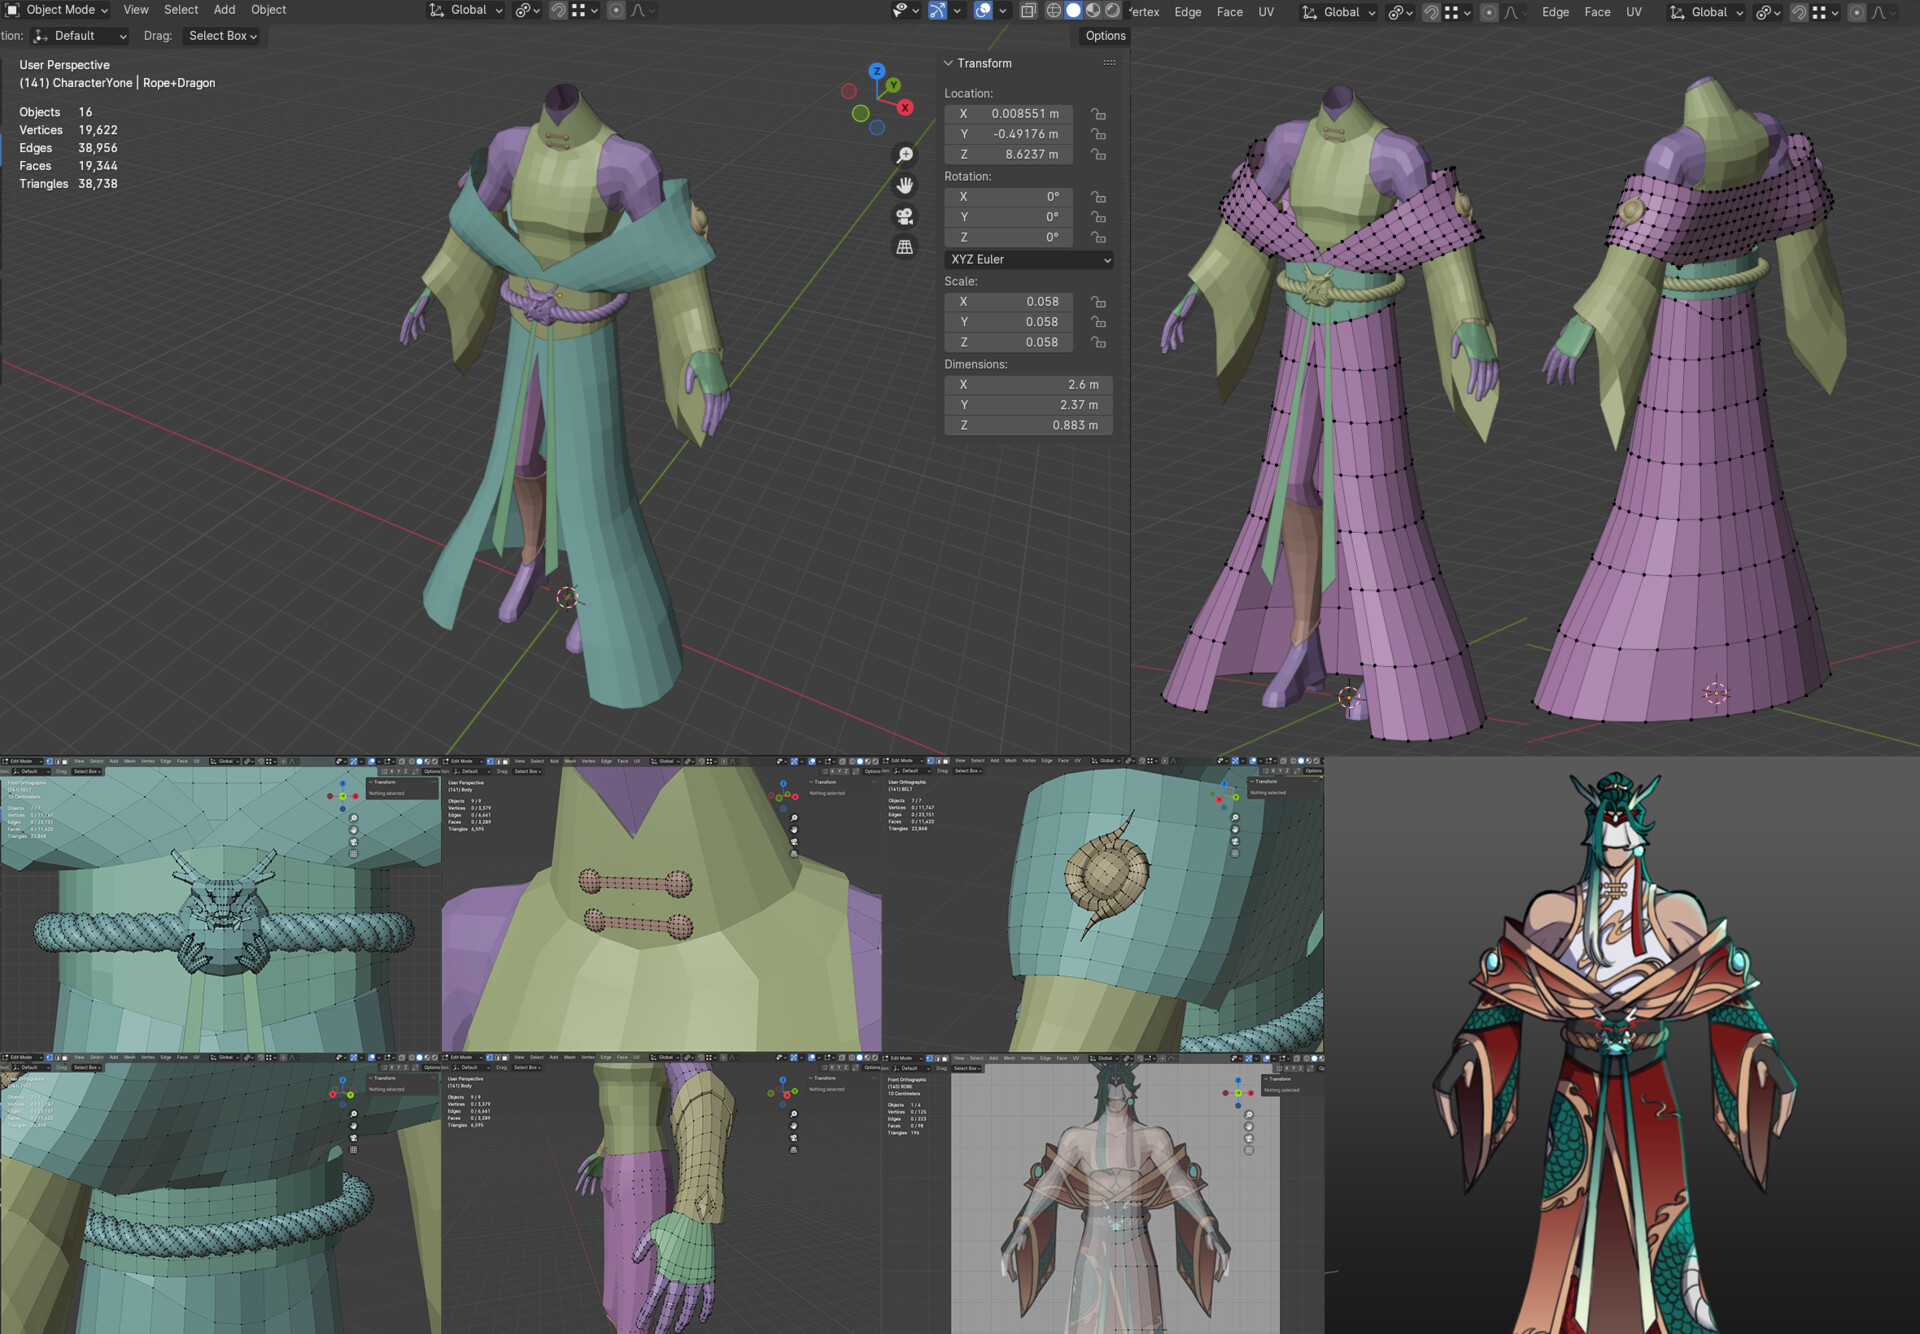
Task: Select wireframe viewport shading
Action: (1053, 10)
